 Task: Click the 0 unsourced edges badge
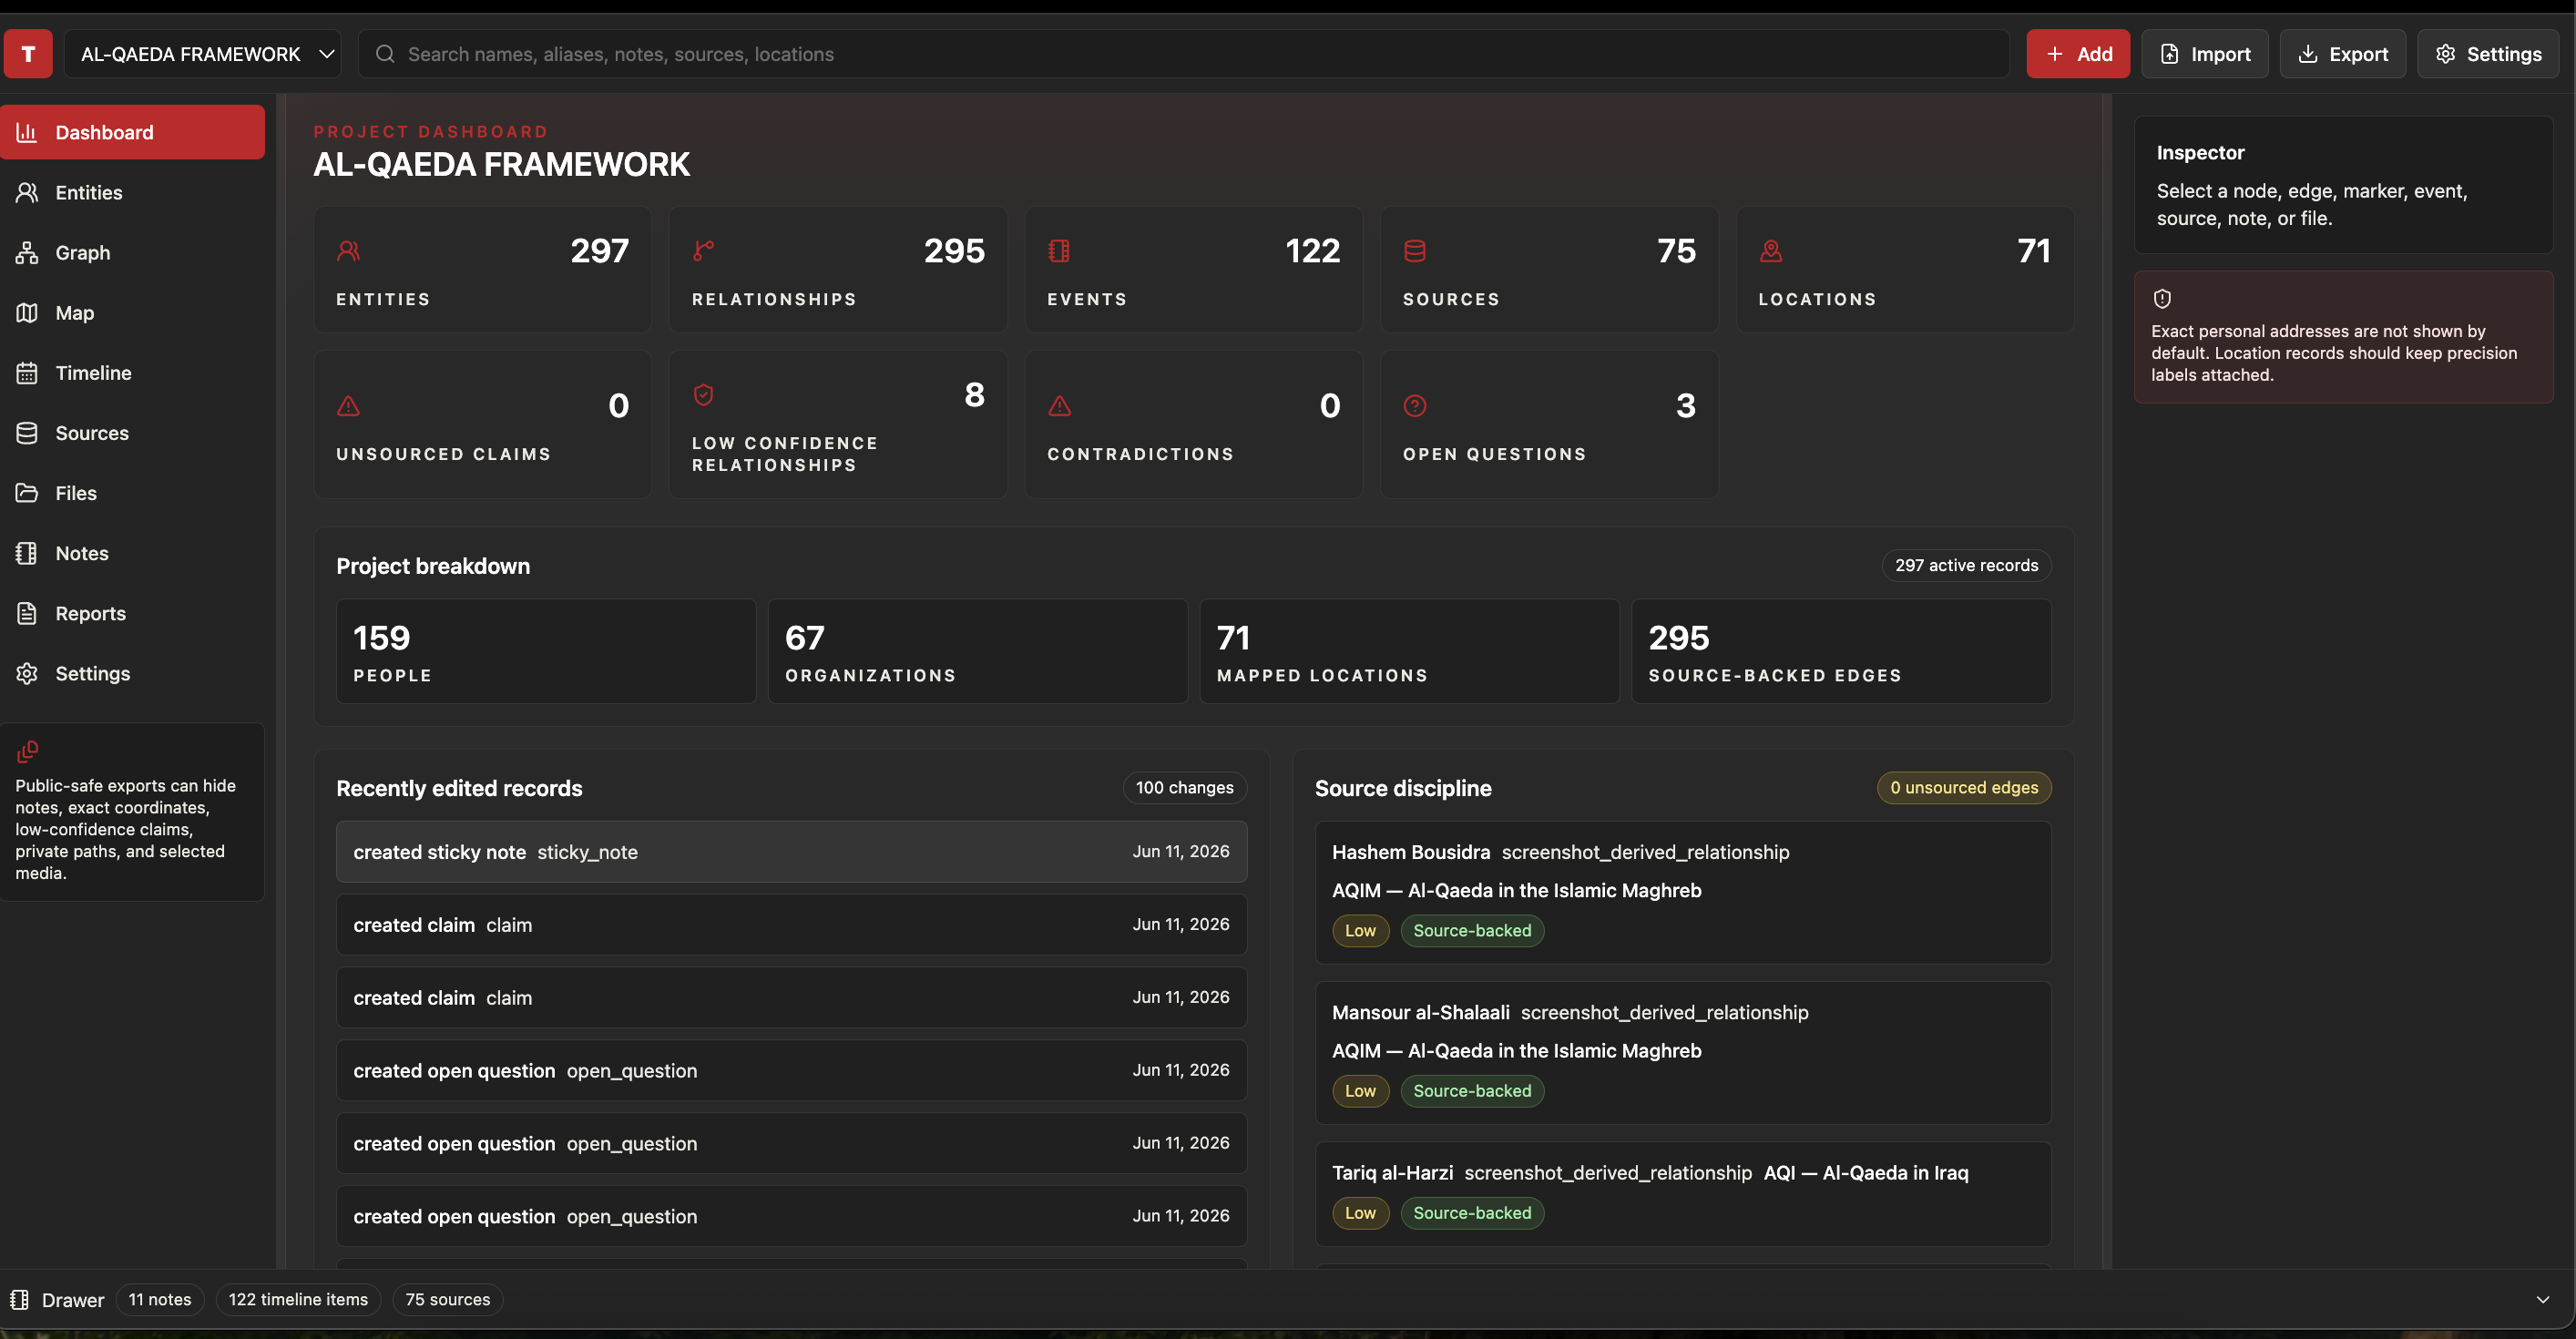click(1964, 787)
